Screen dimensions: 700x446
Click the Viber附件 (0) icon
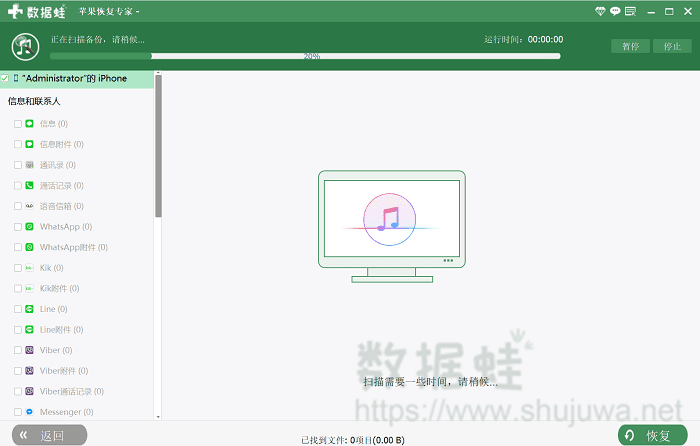pyautogui.click(x=29, y=371)
